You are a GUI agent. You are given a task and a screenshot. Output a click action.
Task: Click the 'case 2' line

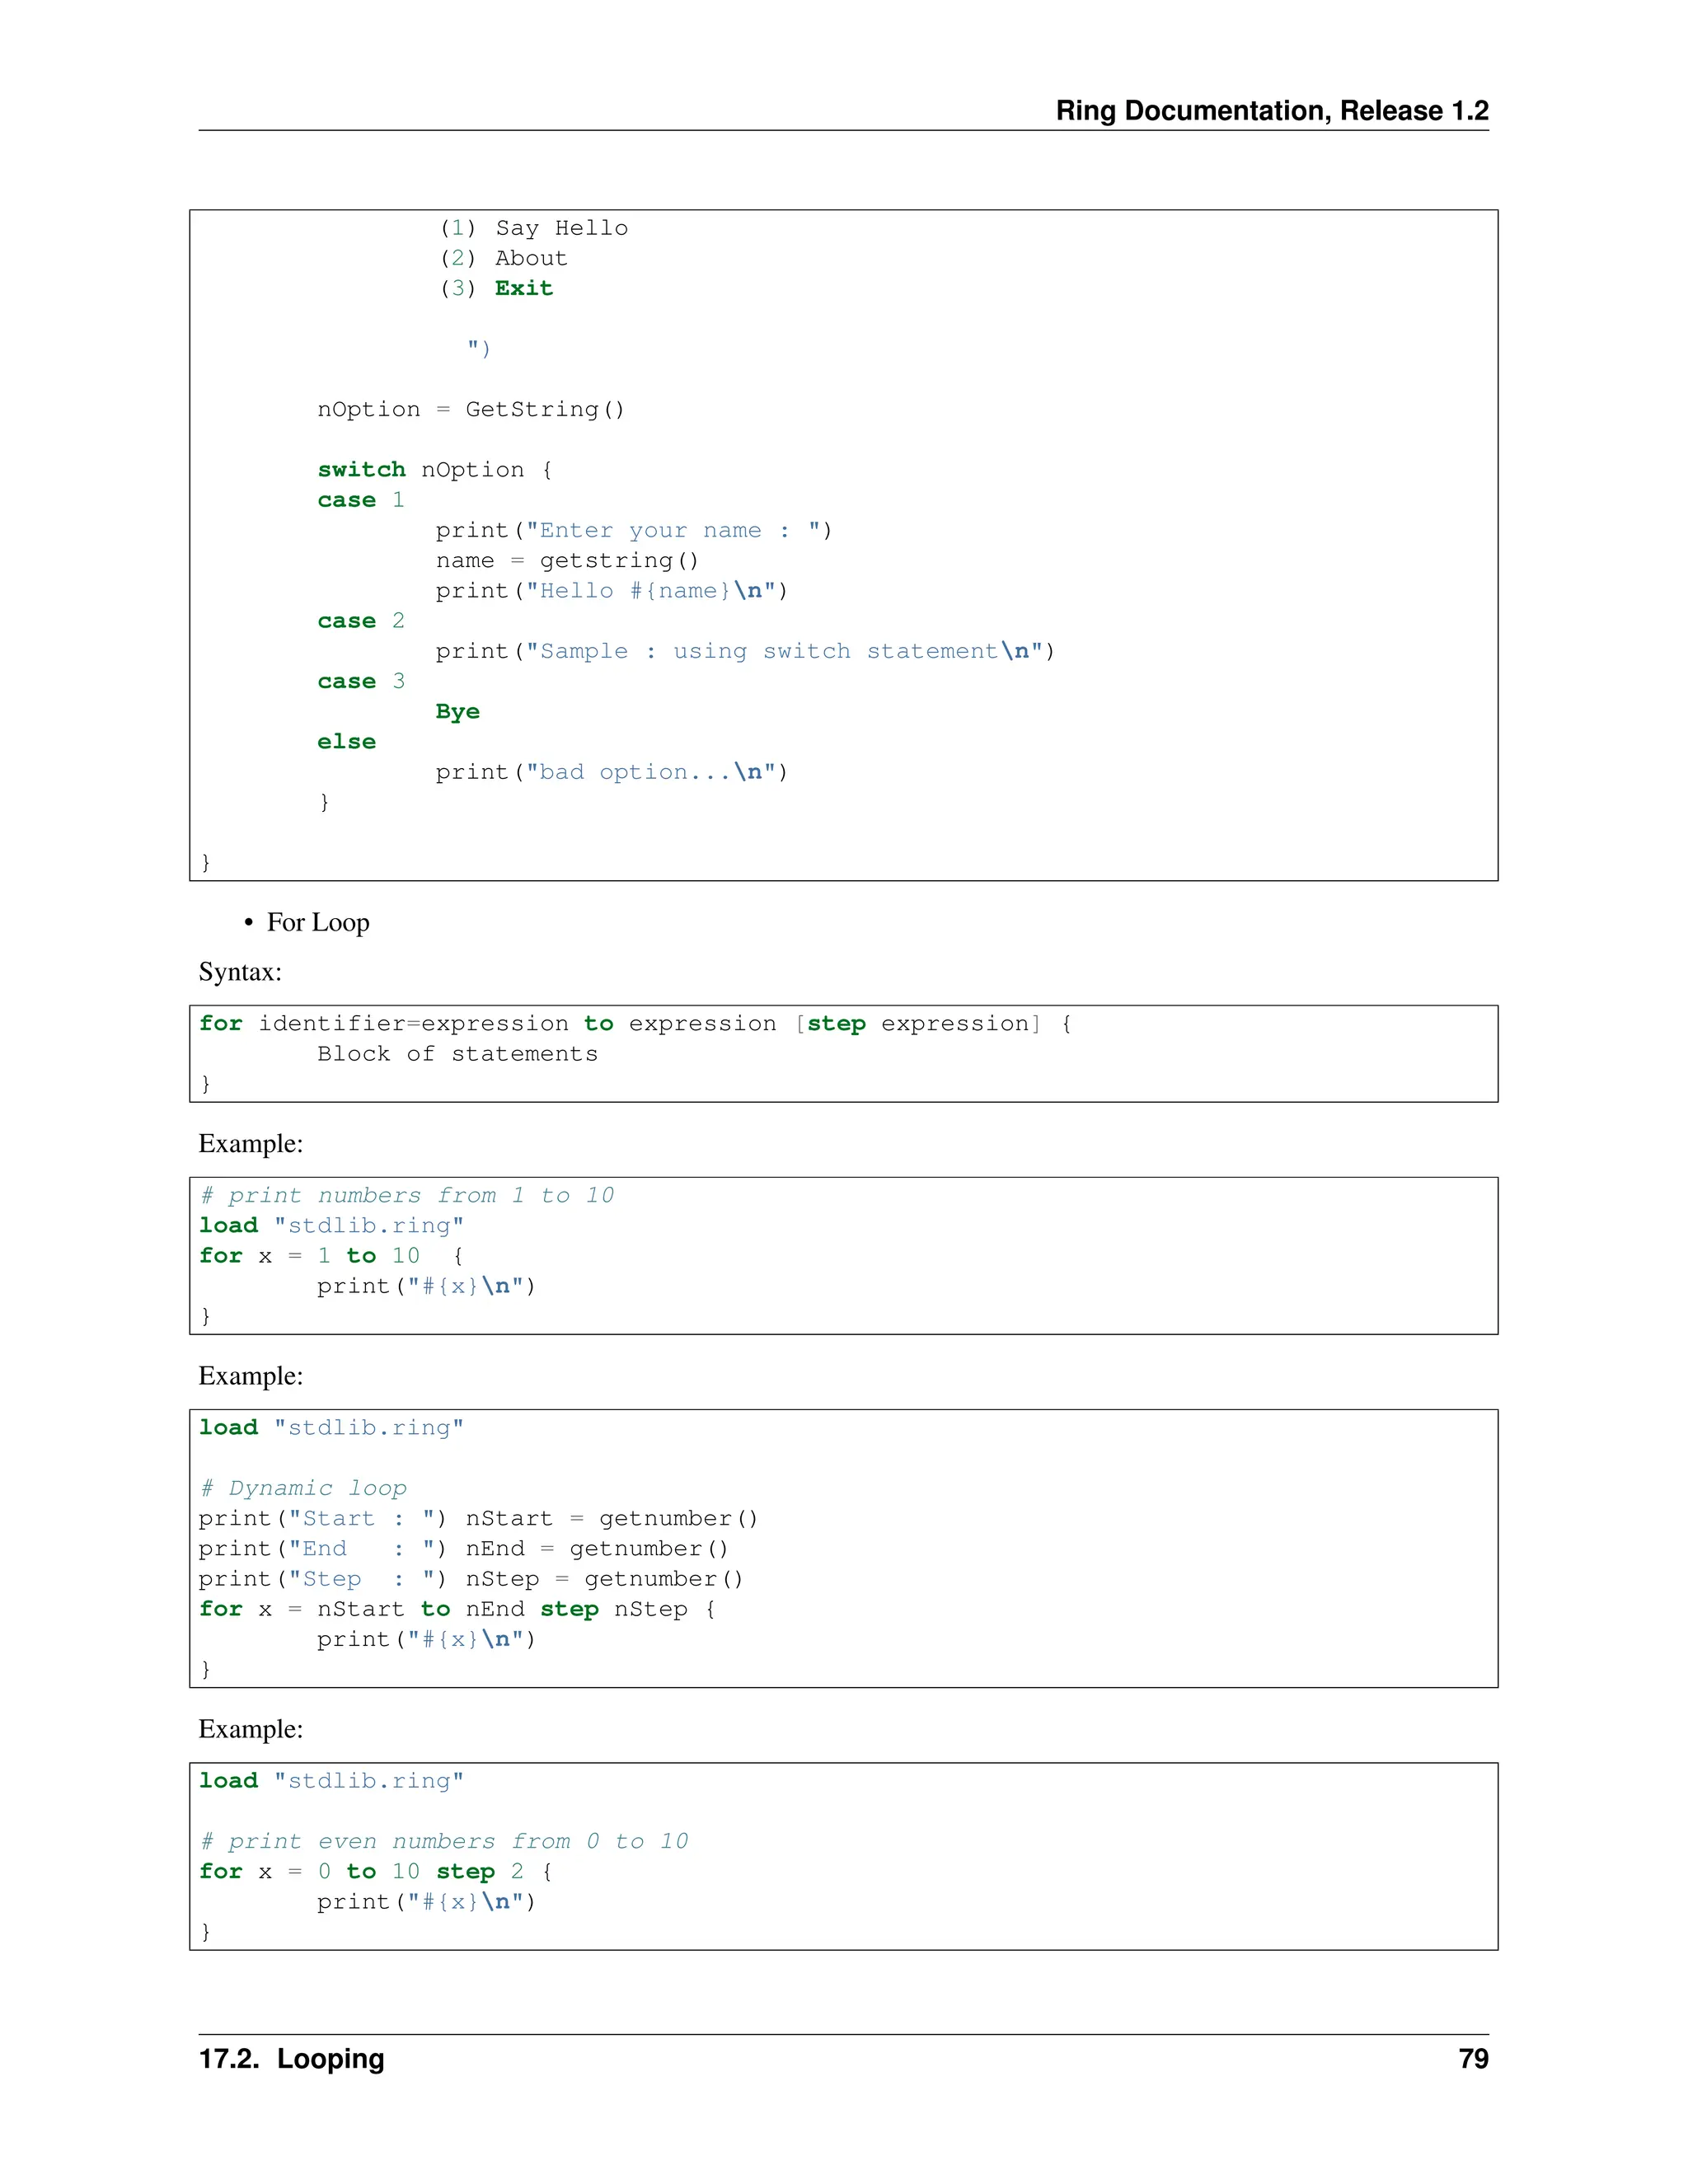[x=360, y=621]
